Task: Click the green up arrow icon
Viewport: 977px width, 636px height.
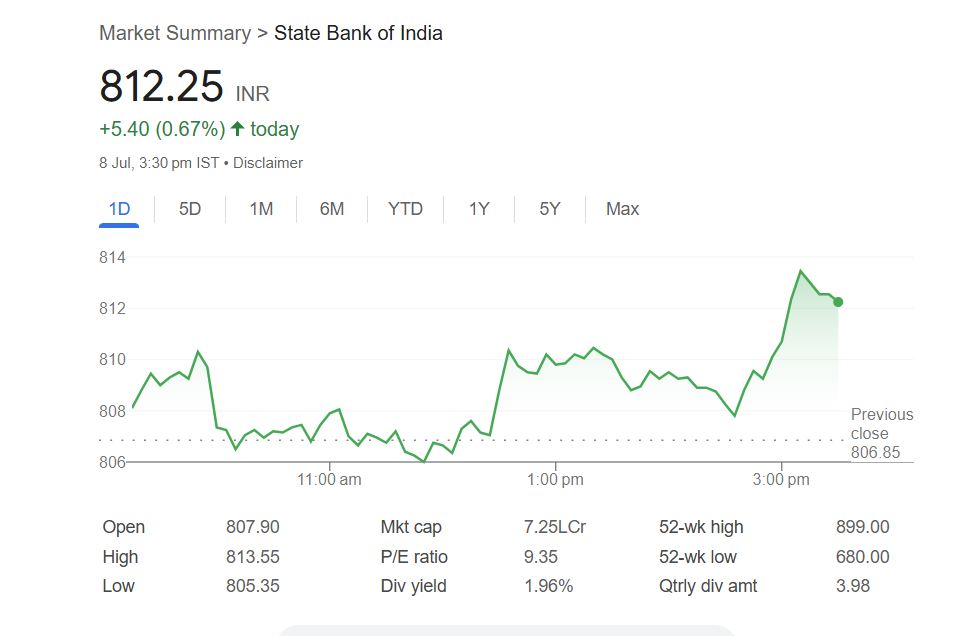Action: point(237,129)
